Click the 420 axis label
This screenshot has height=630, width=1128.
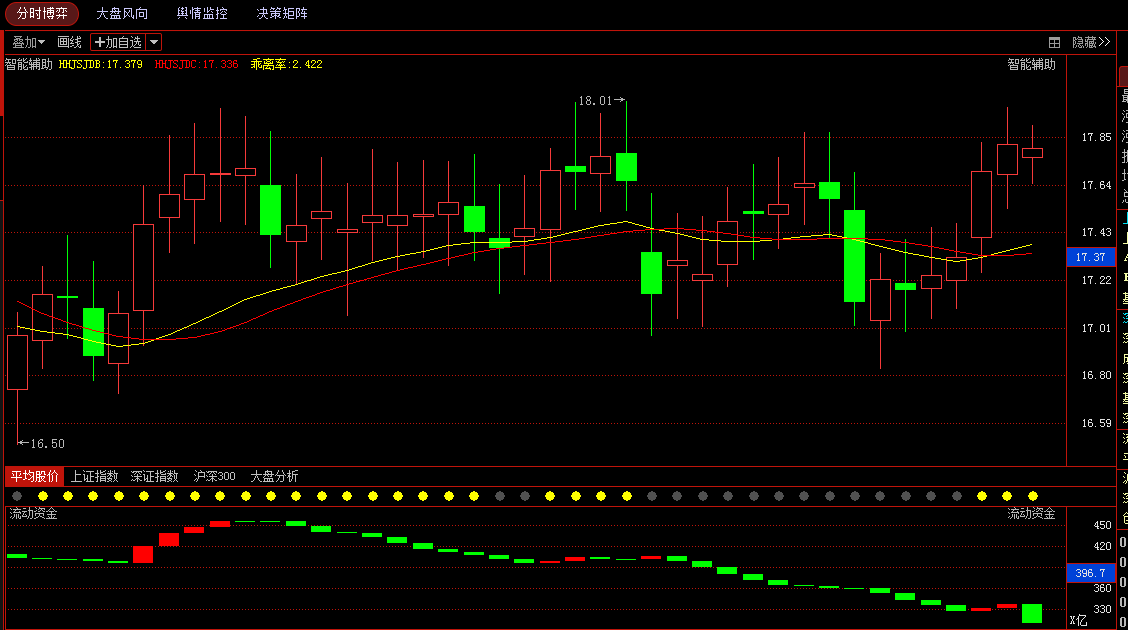[x=1102, y=547]
